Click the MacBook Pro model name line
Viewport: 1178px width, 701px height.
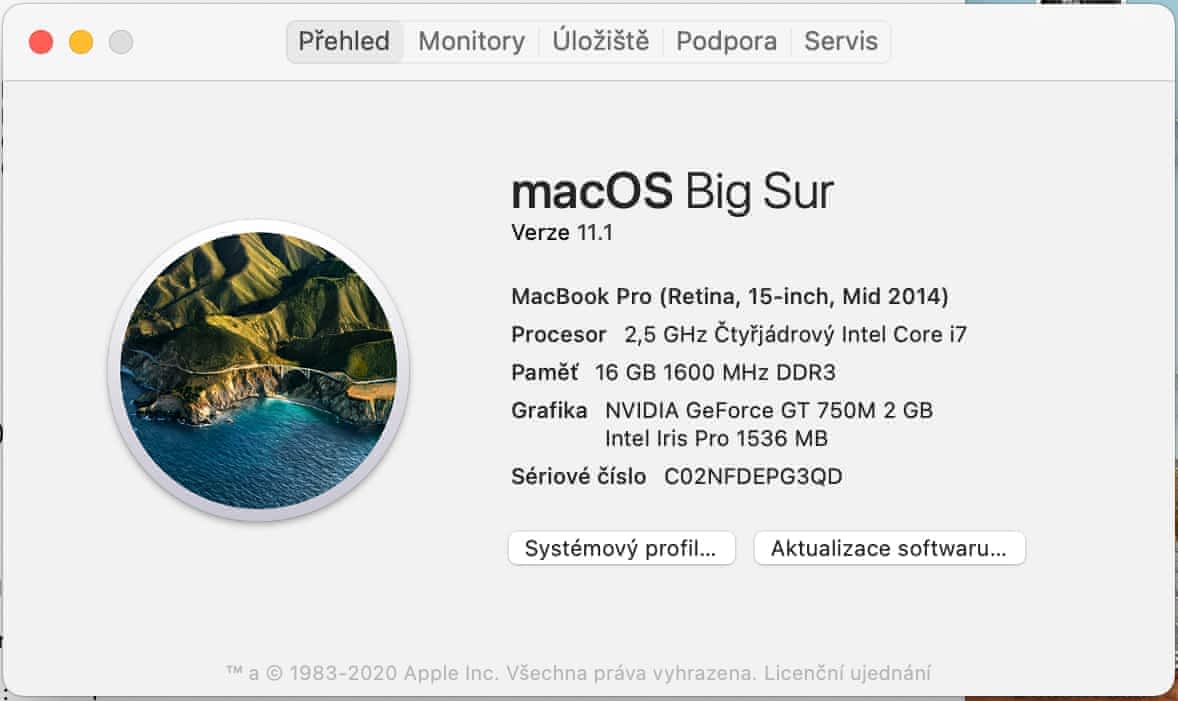729,296
